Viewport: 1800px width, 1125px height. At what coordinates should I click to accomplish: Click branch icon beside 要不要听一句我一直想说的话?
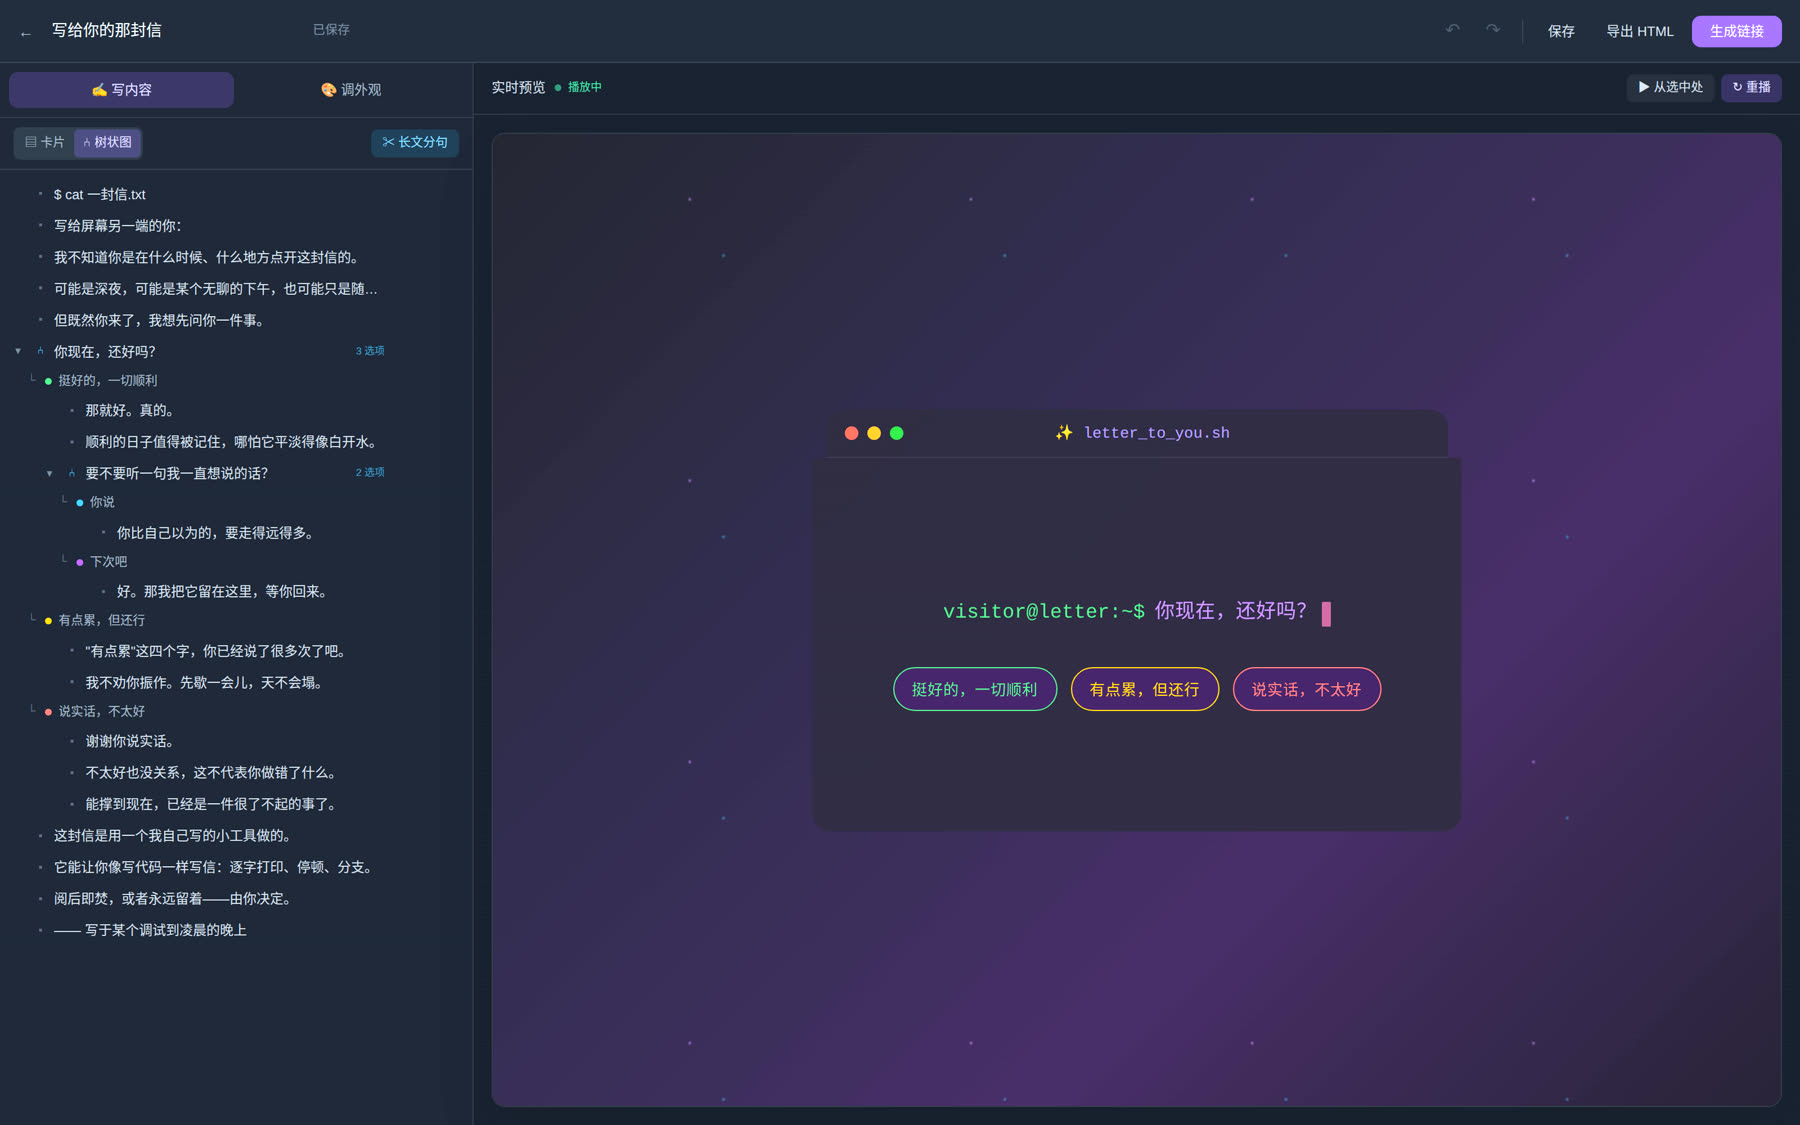tap(72, 473)
